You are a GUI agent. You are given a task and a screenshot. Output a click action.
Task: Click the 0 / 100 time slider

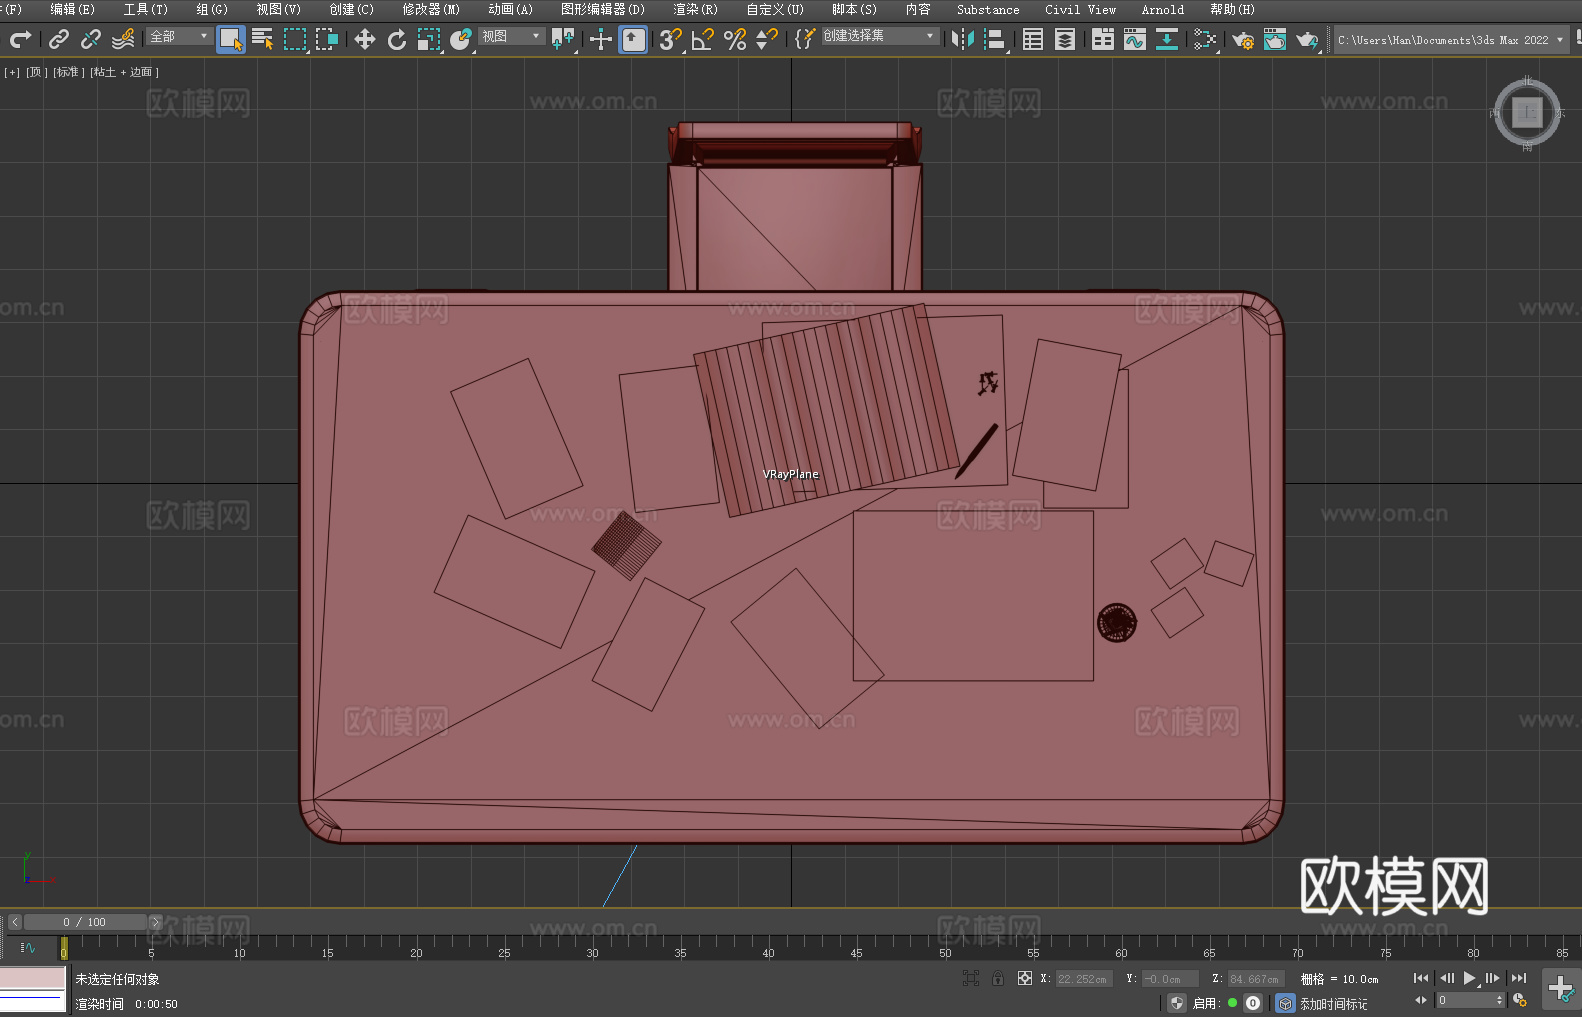[84, 922]
